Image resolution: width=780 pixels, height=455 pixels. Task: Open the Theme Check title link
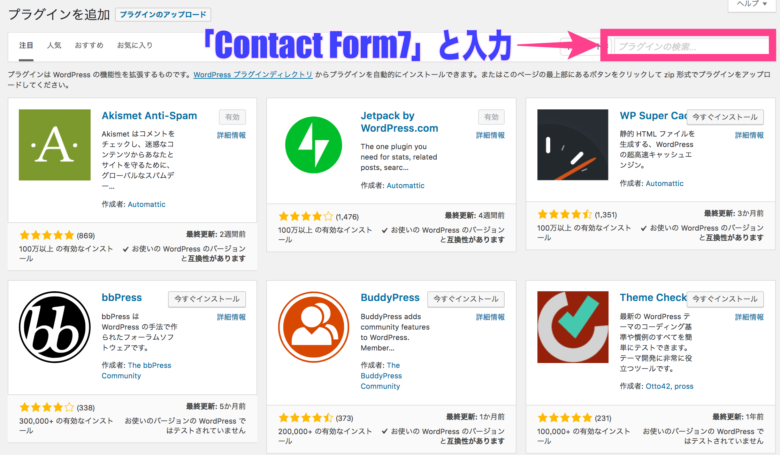pyautogui.click(x=653, y=298)
